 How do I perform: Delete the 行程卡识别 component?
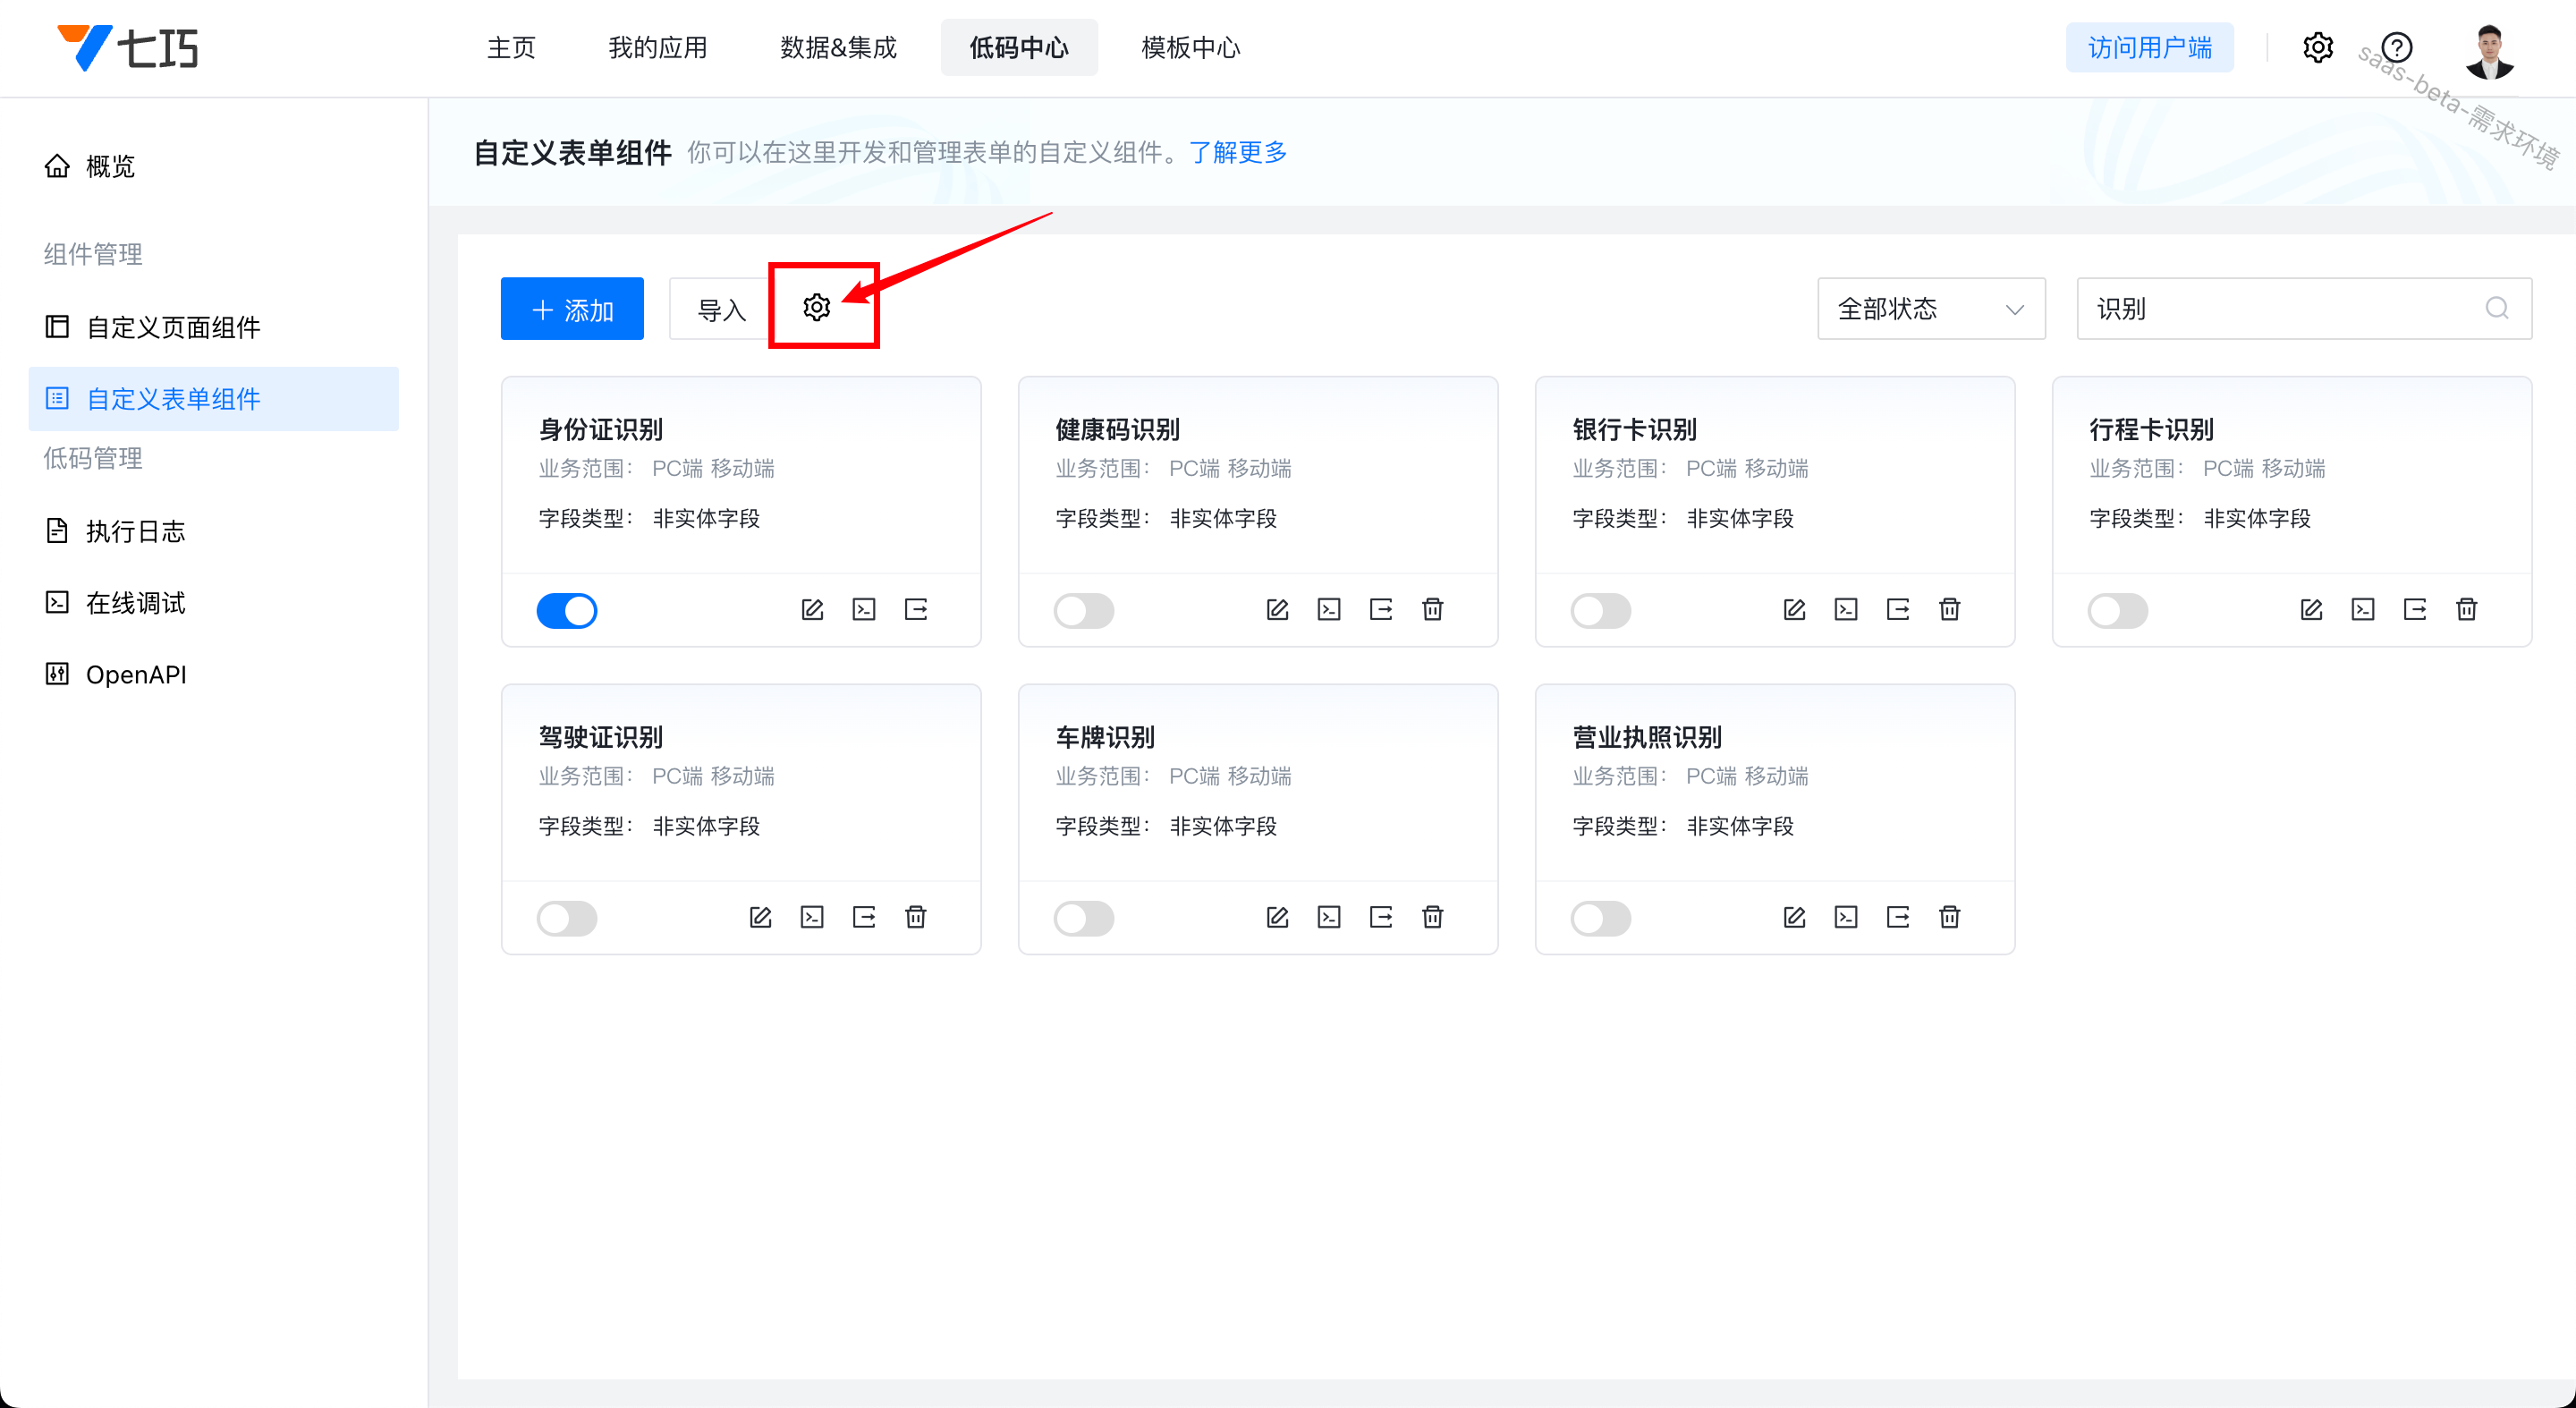click(x=2466, y=609)
